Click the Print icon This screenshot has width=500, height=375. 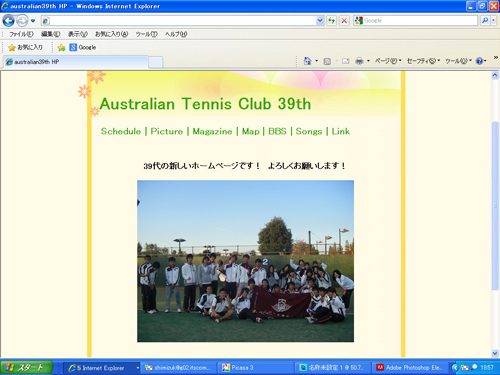coord(359,61)
